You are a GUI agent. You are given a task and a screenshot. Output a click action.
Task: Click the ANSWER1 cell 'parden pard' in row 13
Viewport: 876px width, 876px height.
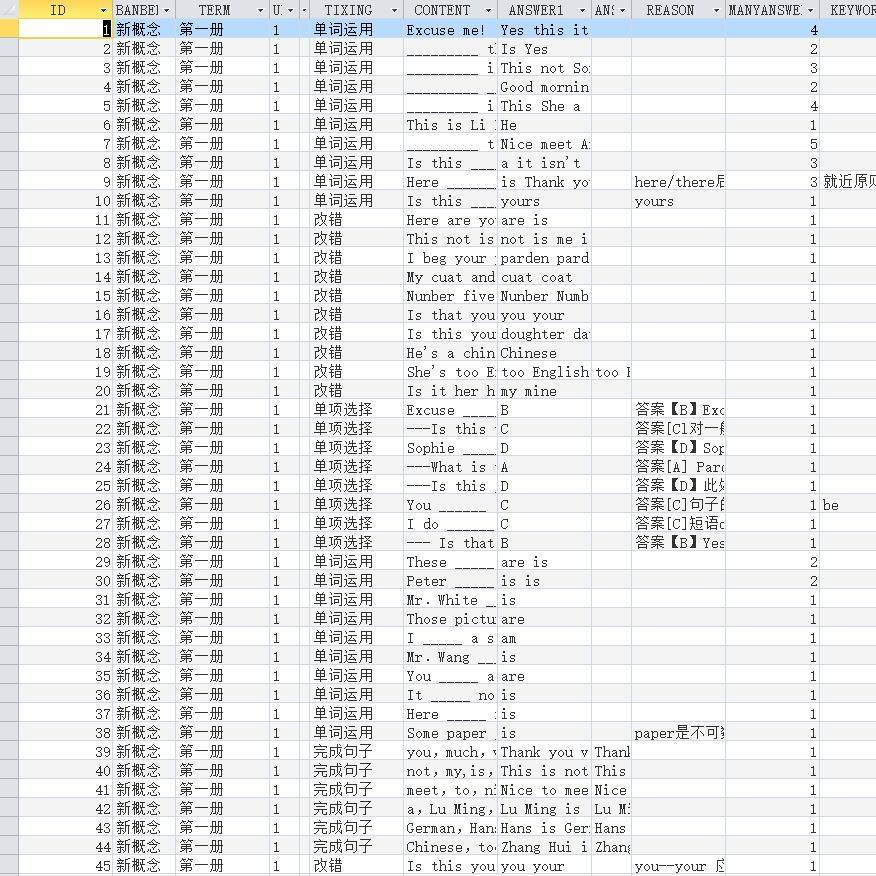pyautogui.click(x=544, y=258)
